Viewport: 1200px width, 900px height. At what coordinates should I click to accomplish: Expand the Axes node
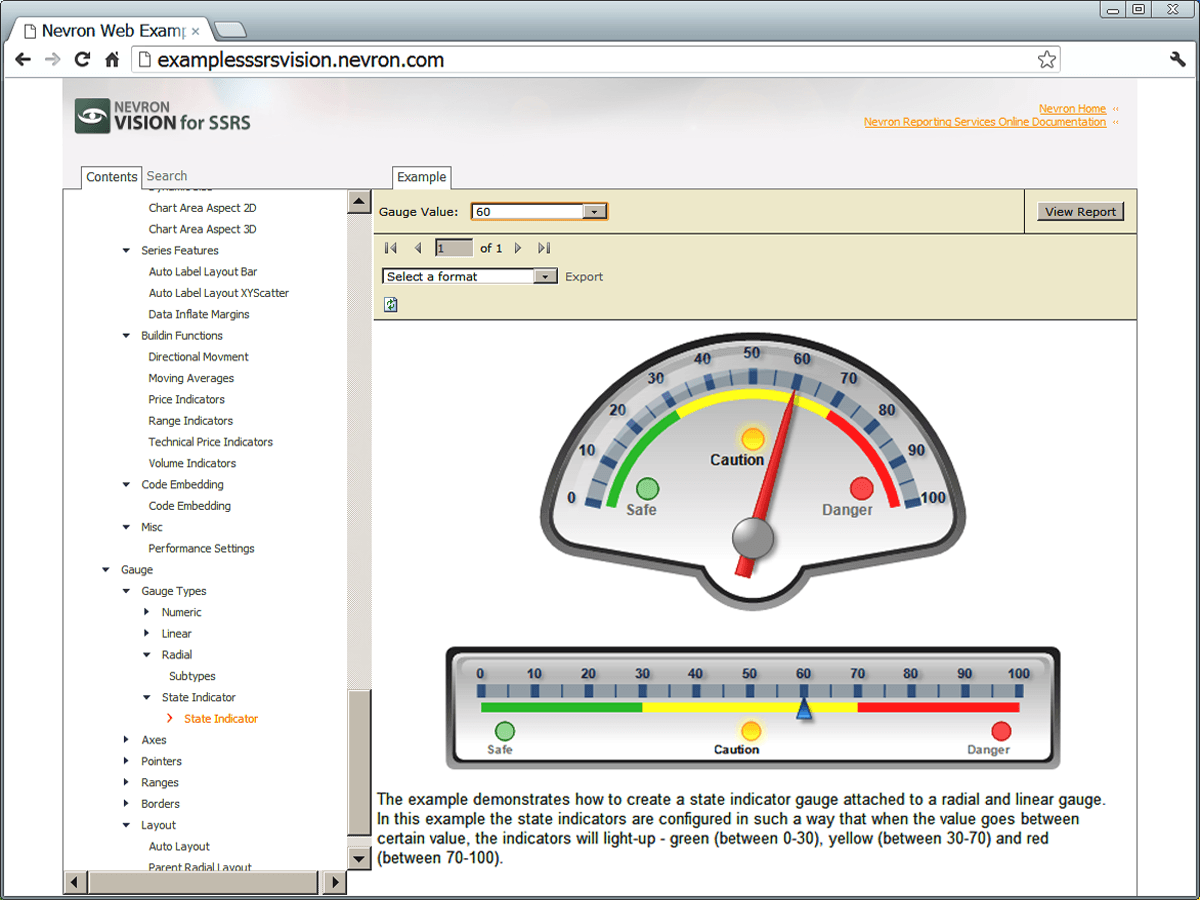tap(126, 740)
